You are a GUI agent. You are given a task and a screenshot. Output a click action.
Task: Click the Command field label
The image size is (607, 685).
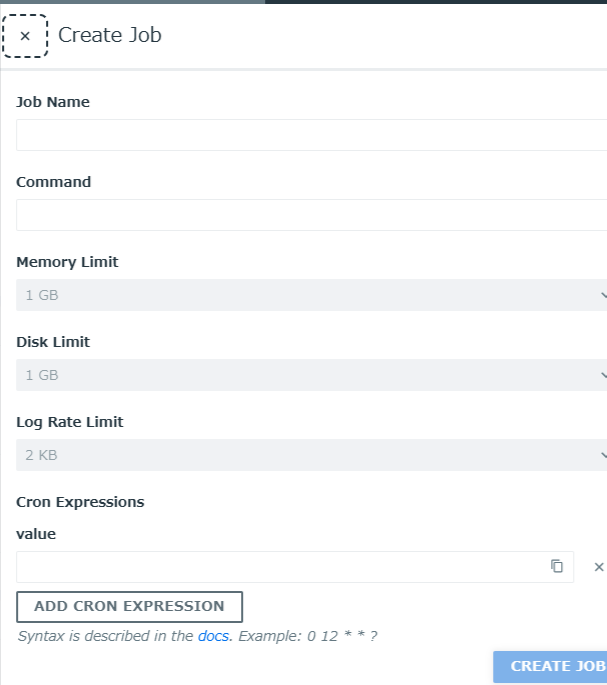(54, 182)
